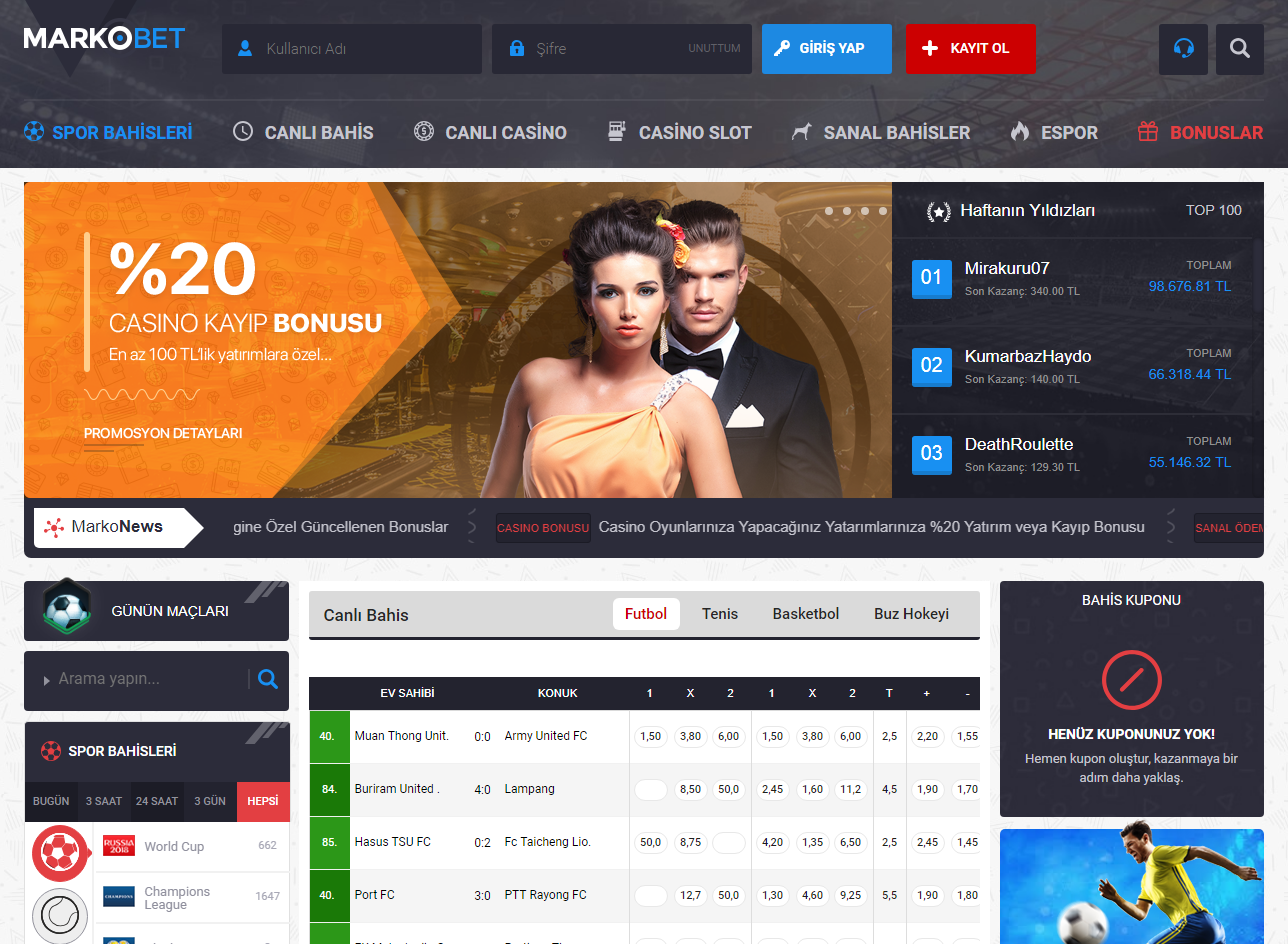Open the Espor main menu
The width and height of the screenshot is (1288, 944).
click(x=1054, y=132)
